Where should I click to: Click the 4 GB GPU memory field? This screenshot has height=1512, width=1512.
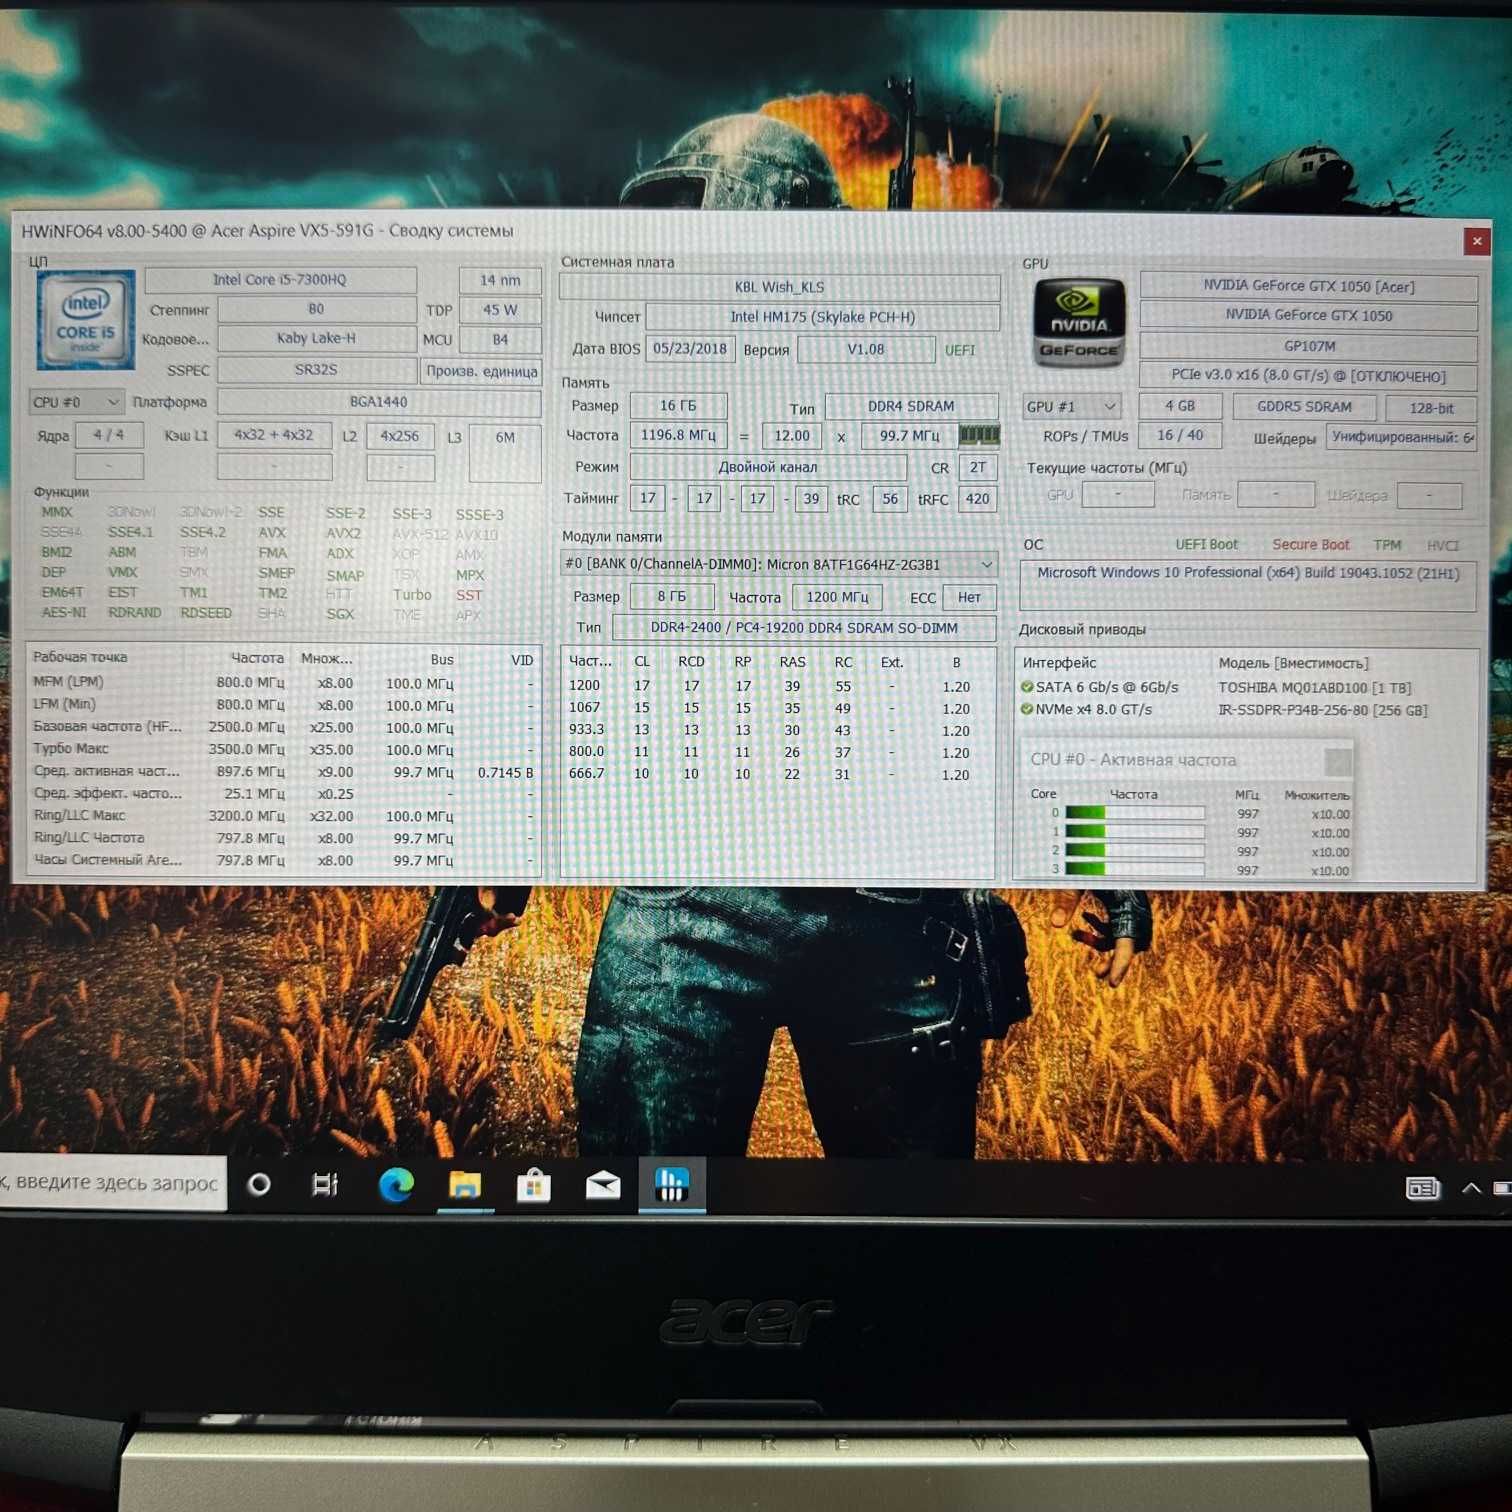1180,406
